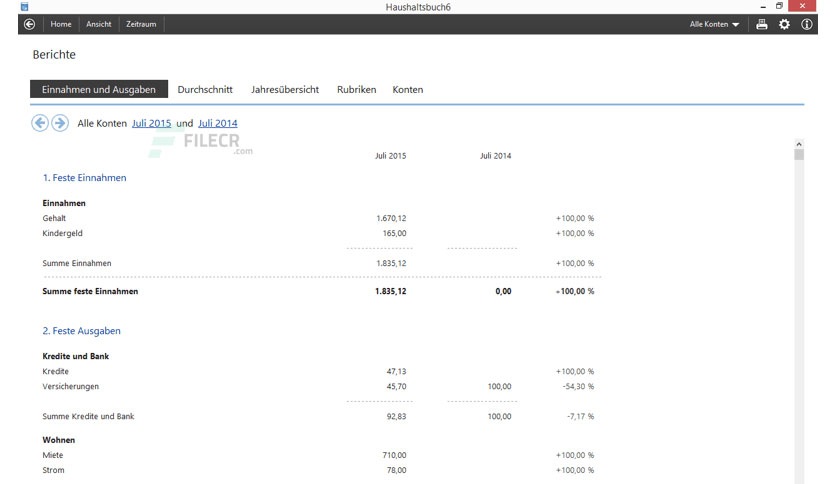Click the -7,17 % change value
Image resolution: width=836 pixels, height=484 pixels.
pos(580,416)
